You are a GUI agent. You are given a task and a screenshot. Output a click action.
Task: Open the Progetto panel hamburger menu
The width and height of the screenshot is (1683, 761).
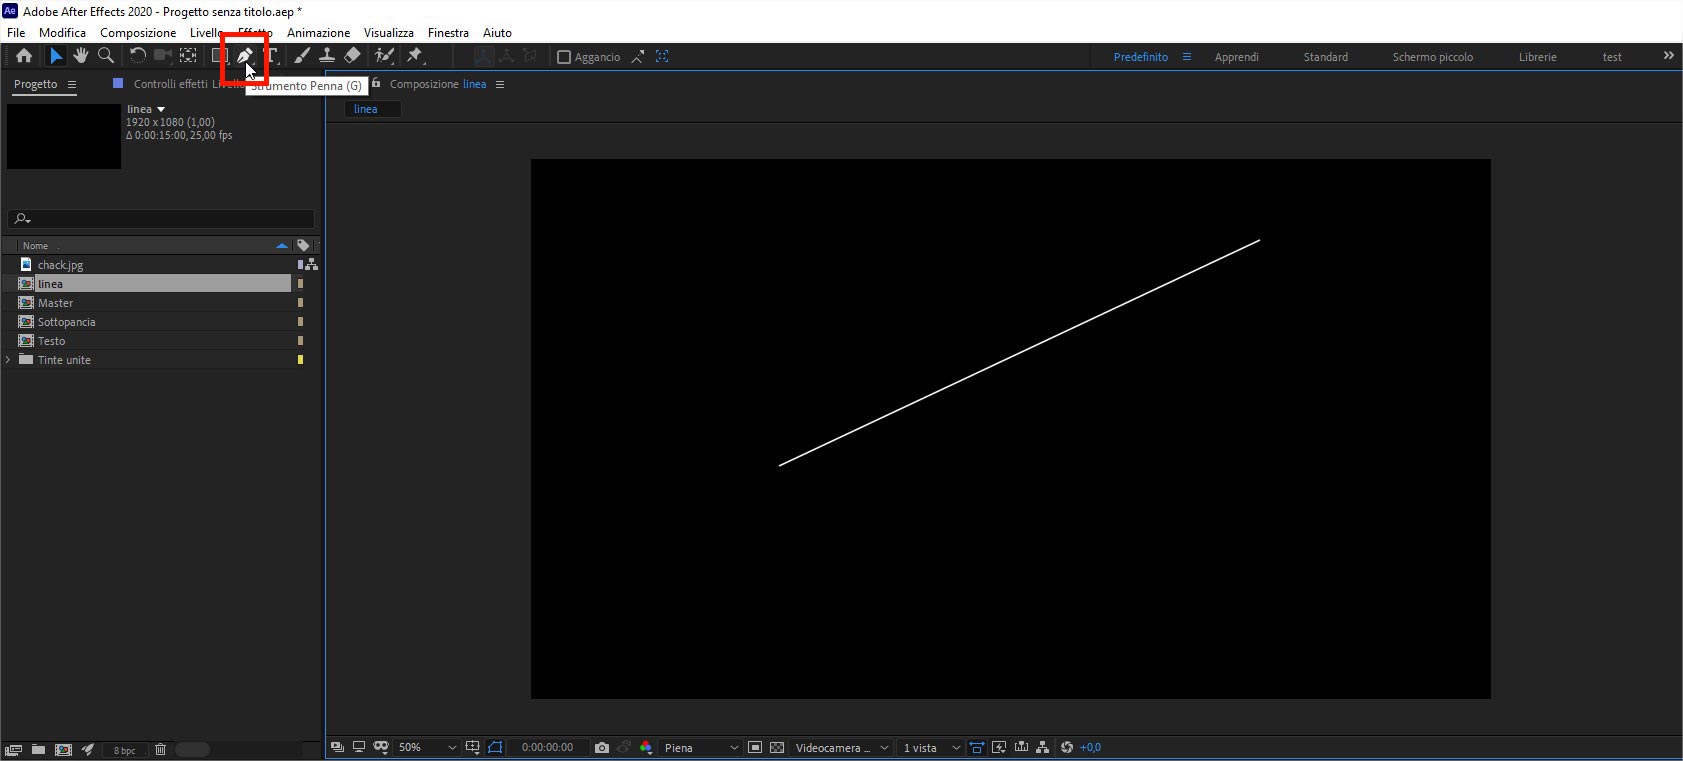tap(72, 84)
